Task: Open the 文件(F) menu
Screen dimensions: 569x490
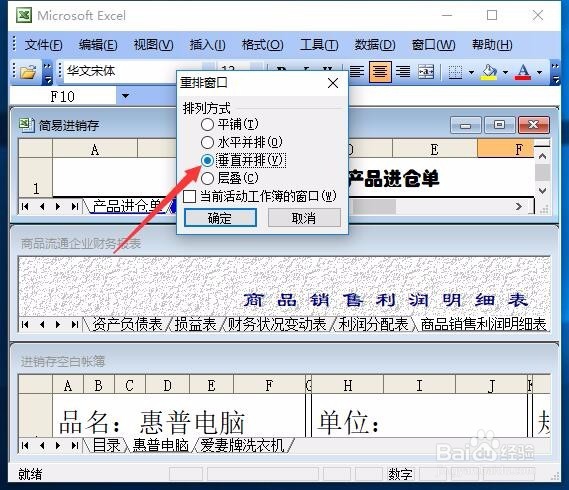Action: point(44,45)
